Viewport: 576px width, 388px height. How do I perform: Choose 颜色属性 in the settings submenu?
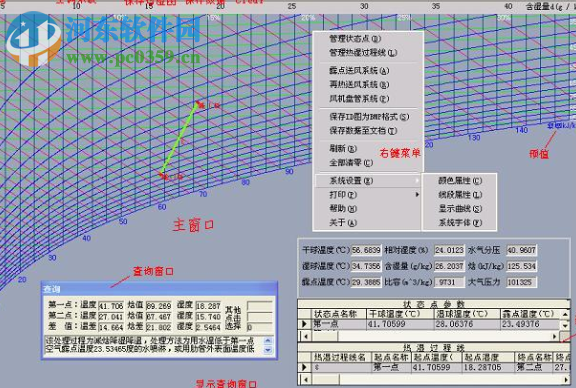(x=460, y=181)
